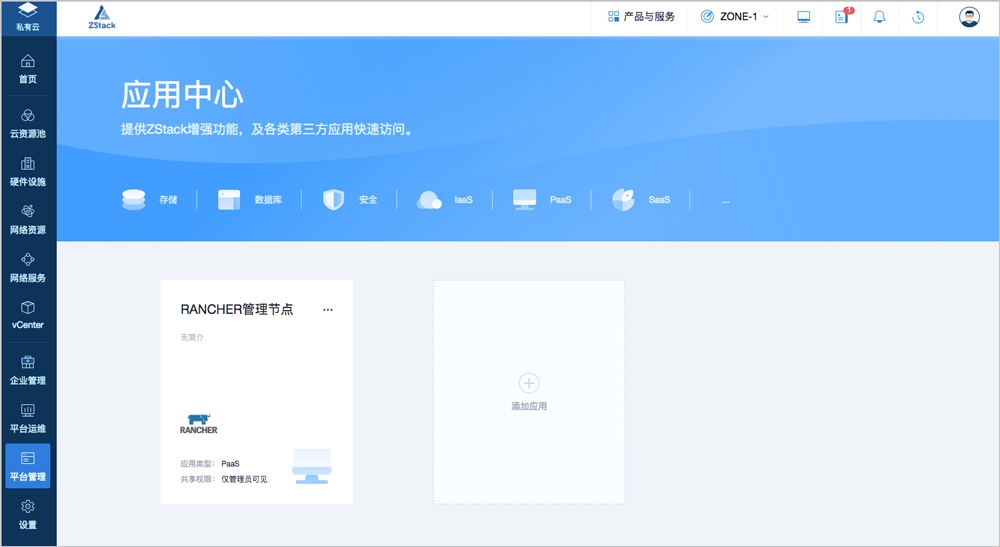The height and width of the screenshot is (547, 1000).
Task: Click the notification bell icon
Action: pyautogui.click(x=880, y=17)
